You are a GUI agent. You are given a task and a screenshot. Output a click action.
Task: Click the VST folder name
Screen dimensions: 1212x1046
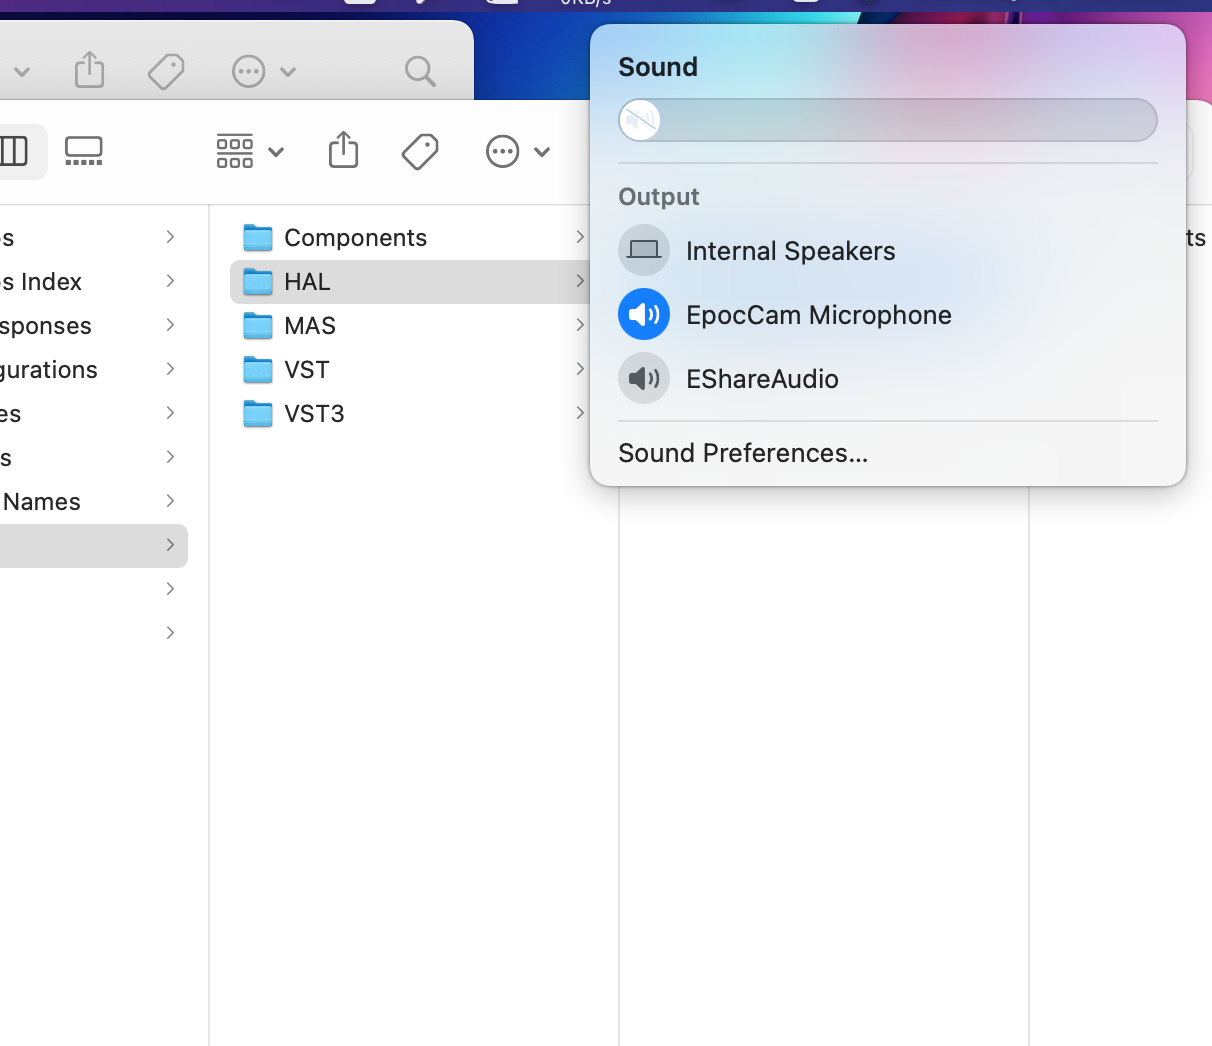tap(306, 370)
